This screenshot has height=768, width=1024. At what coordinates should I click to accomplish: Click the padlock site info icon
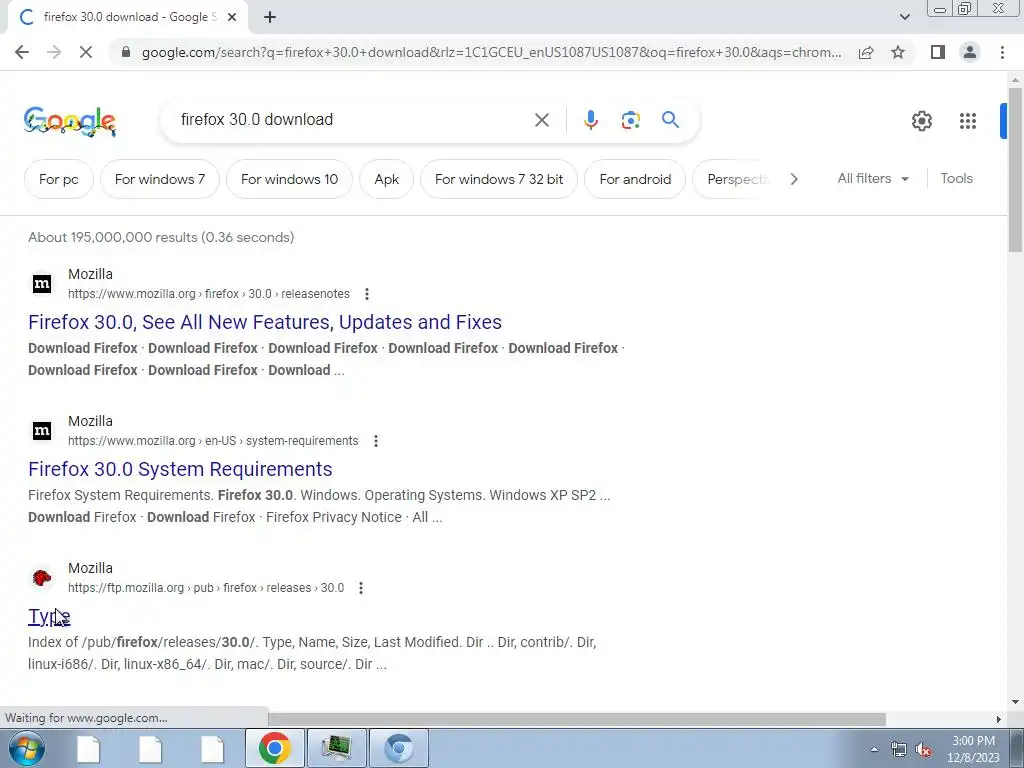[x=126, y=52]
